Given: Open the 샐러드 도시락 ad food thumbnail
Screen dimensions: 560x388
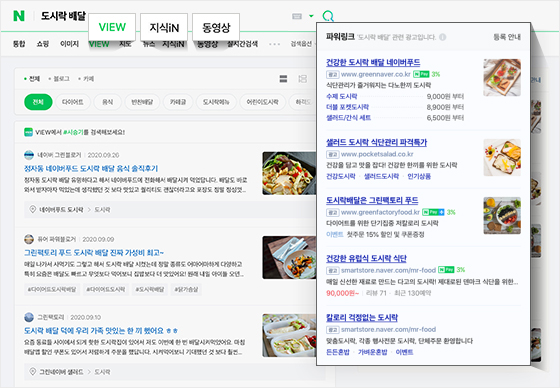Looking at the screenshot, I should pyautogui.click(x=502, y=158).
